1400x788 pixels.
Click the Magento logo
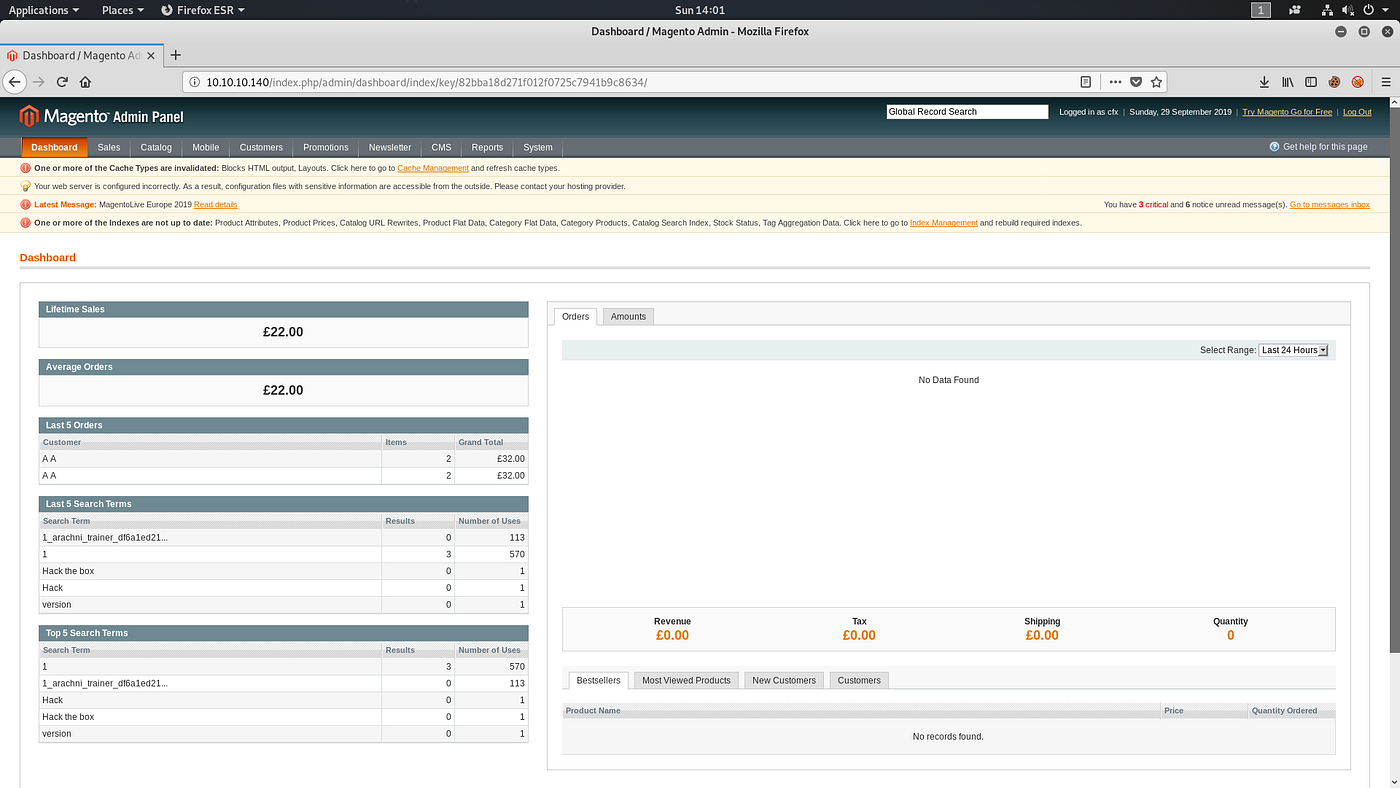(x=101, y=116)
